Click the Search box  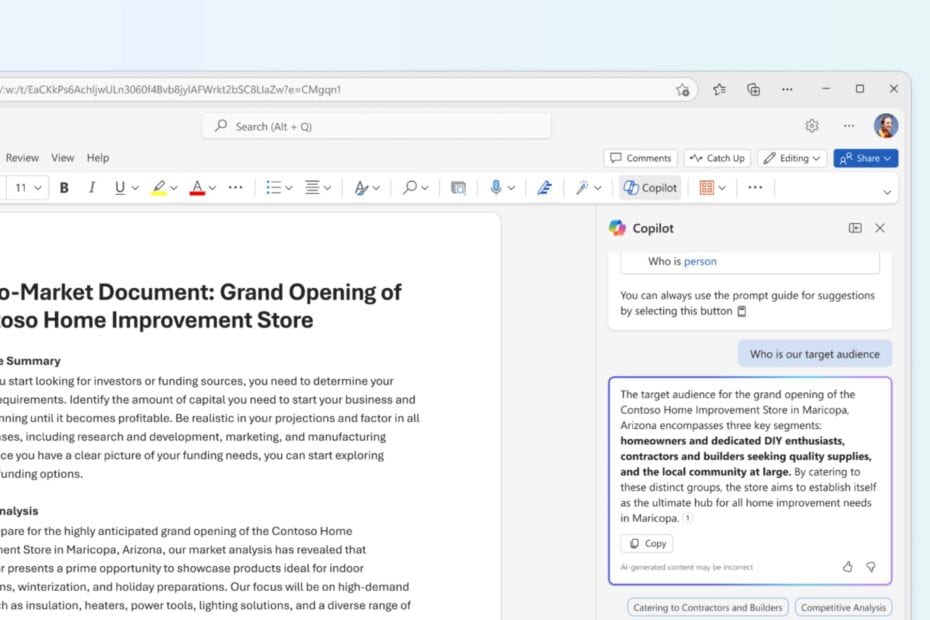pyautogui.click(x=376, y=126)
